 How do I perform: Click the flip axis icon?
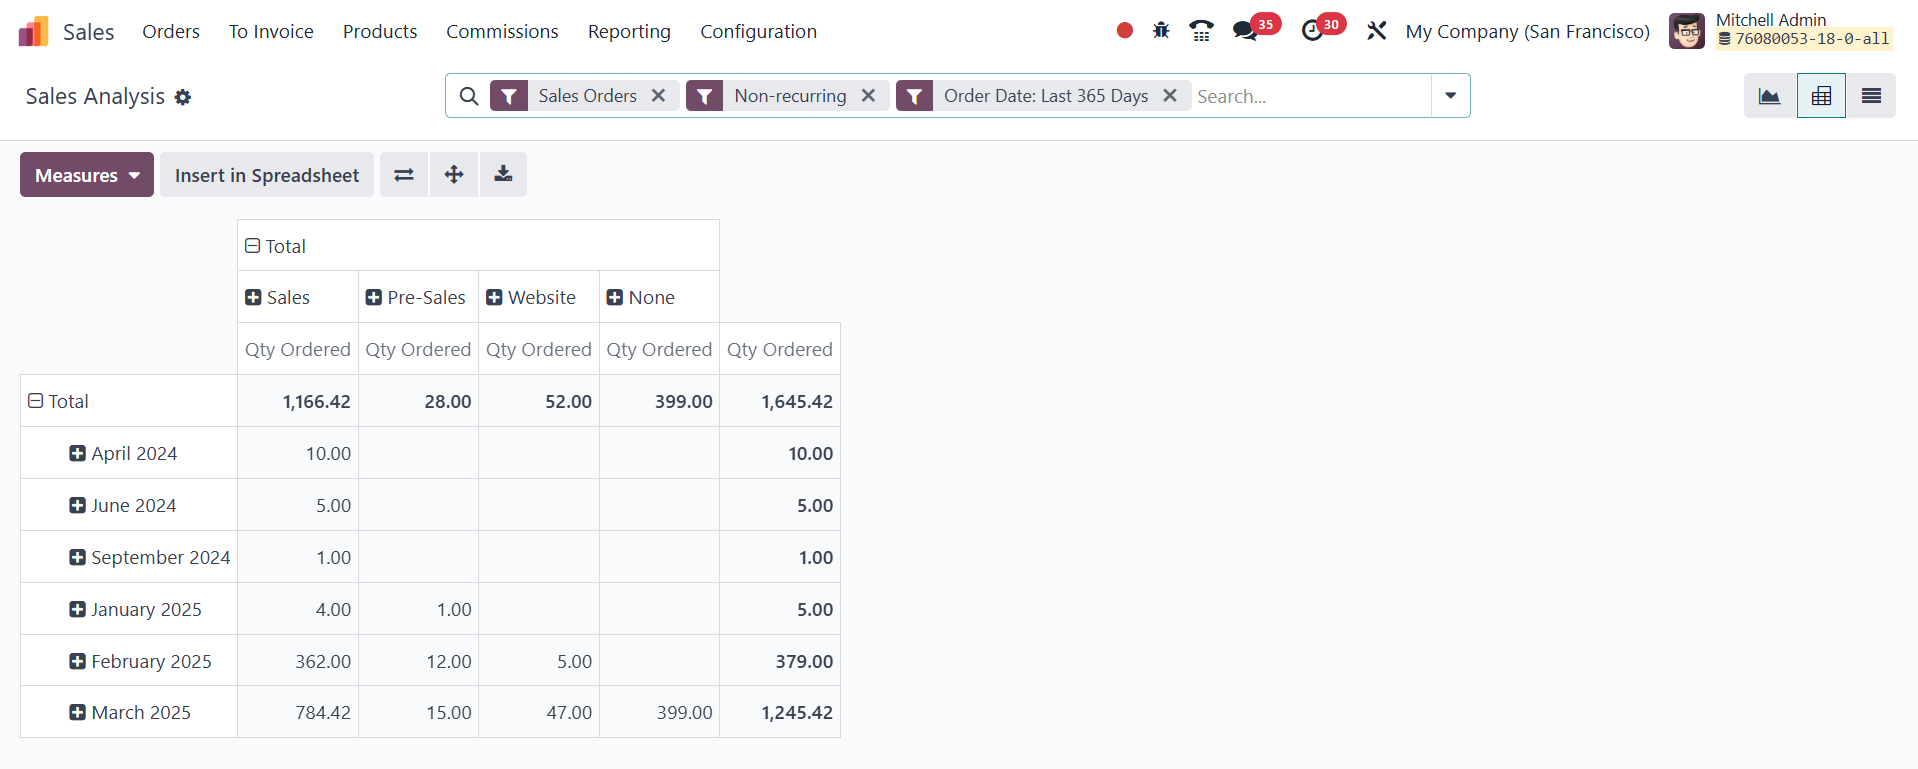pos(404,175)
